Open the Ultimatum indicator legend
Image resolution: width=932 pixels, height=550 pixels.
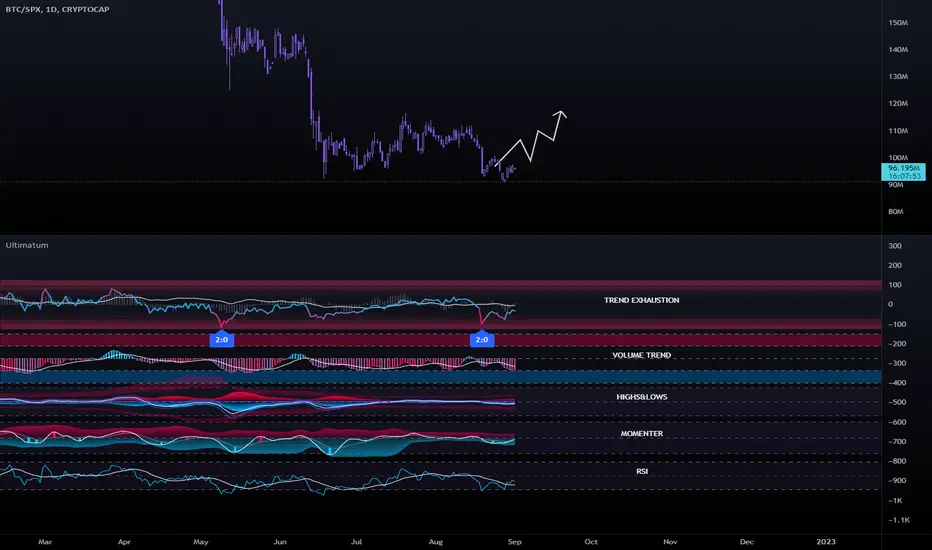27,245
